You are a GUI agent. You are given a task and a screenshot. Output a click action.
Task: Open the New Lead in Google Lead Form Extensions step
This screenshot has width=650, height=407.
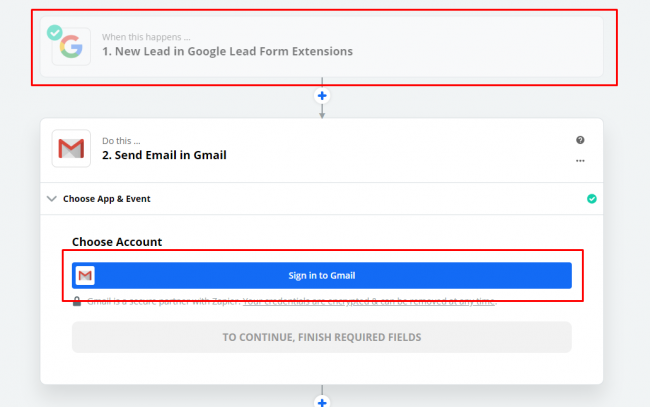tap(227, 51)
